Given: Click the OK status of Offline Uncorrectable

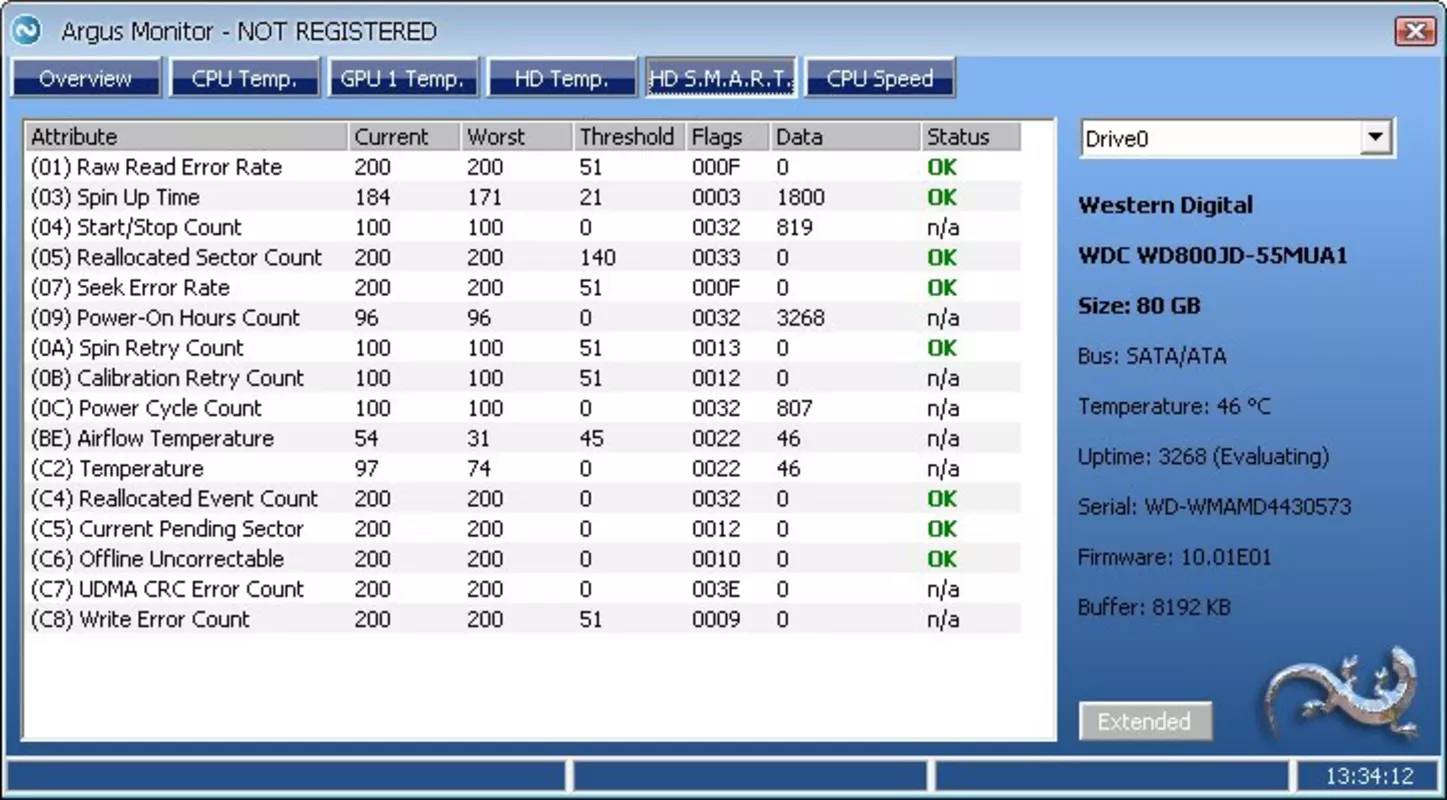Looking at the screenshot, I should [942, 559].
